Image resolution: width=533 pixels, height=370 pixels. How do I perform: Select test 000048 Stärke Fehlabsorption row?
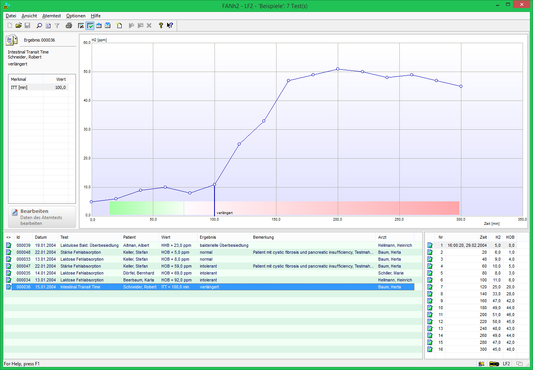[x=210, y=252]
